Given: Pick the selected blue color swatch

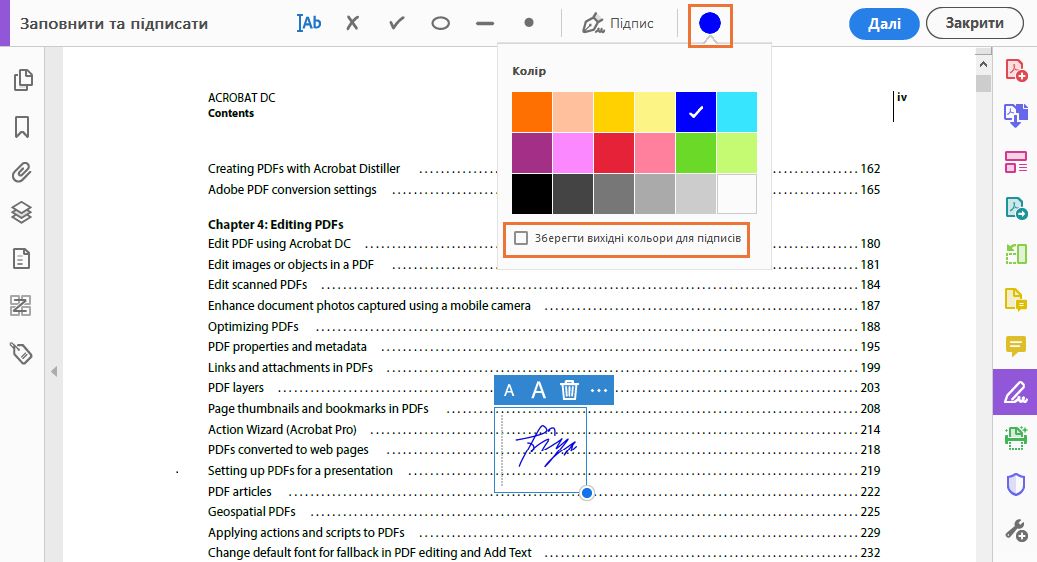Looking at the screenshot, I should pos(696,112).
